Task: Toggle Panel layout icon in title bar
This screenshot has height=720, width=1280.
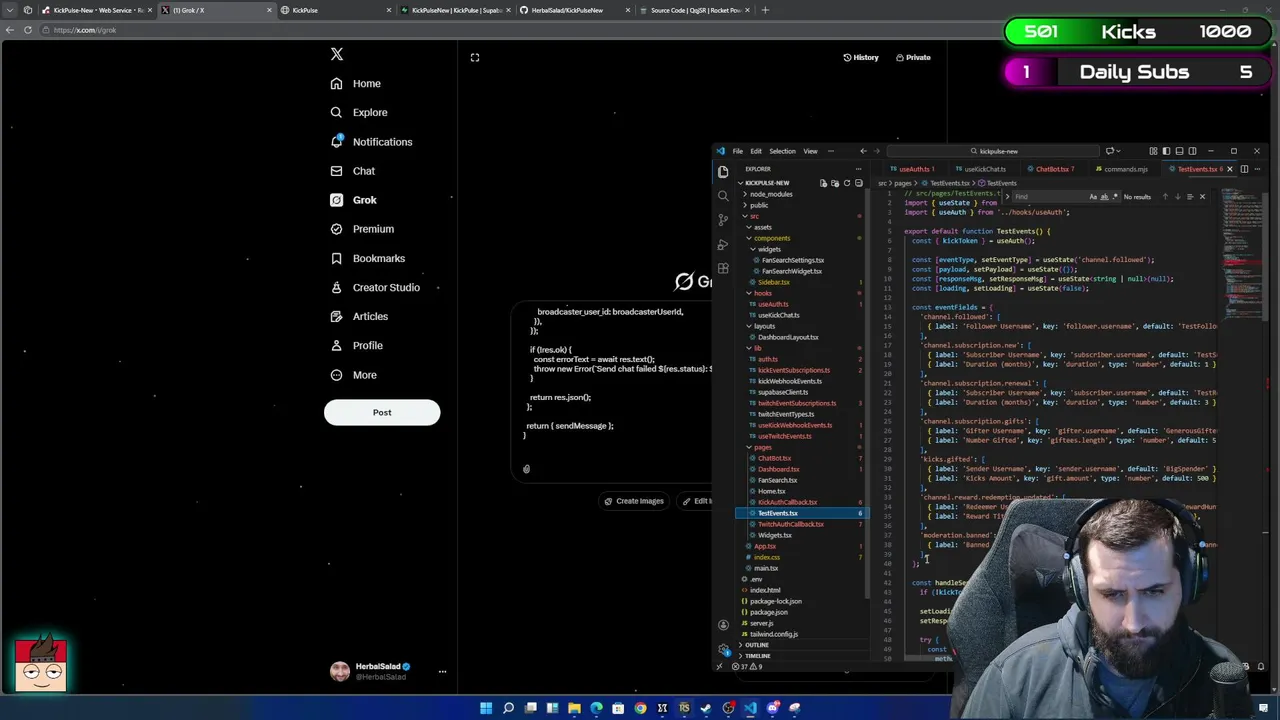Action: [1179, 151]
